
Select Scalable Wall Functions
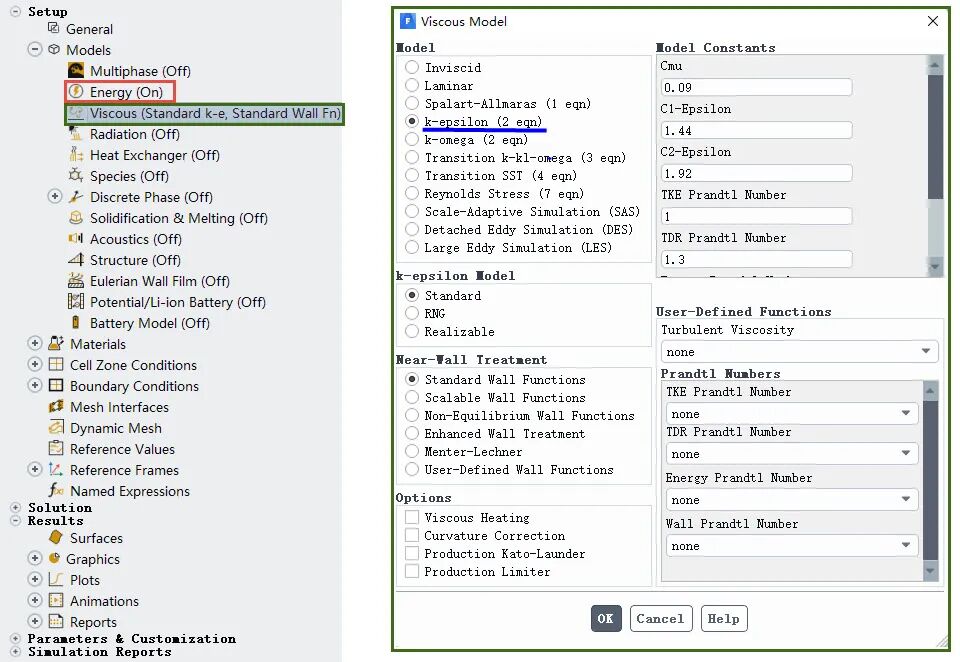coord(412,397)
